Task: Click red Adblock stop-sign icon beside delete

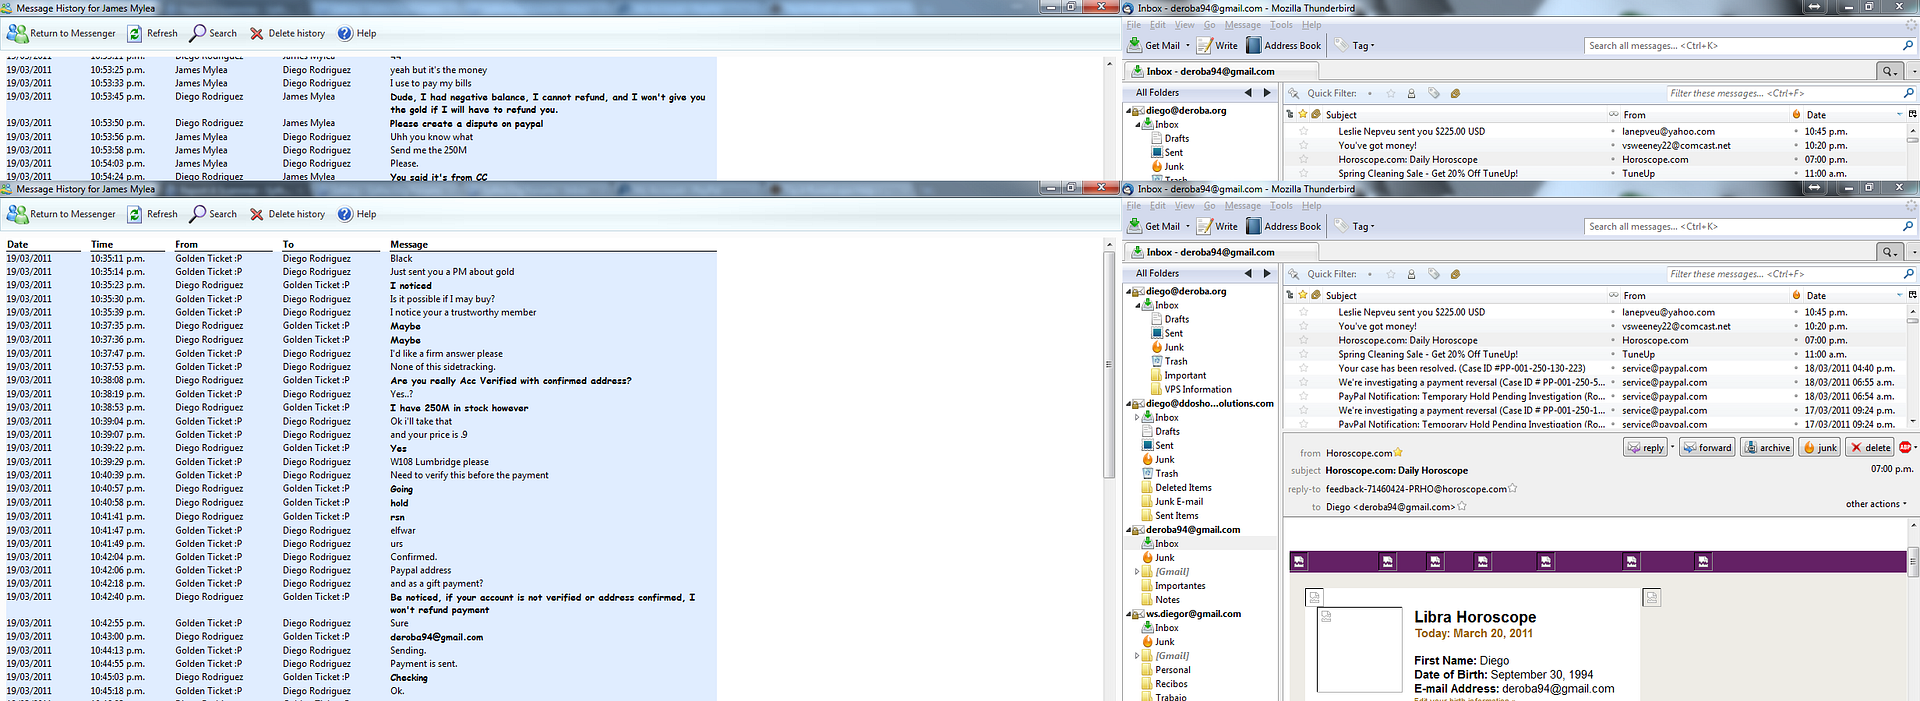Action: pos(1904,447)
